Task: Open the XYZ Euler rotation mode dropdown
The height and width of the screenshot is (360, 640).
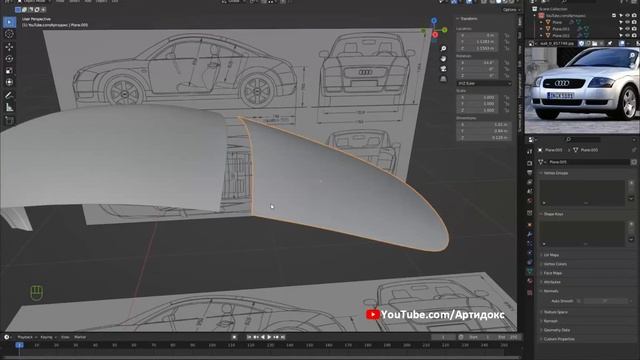Action: [x=484, y=83]
